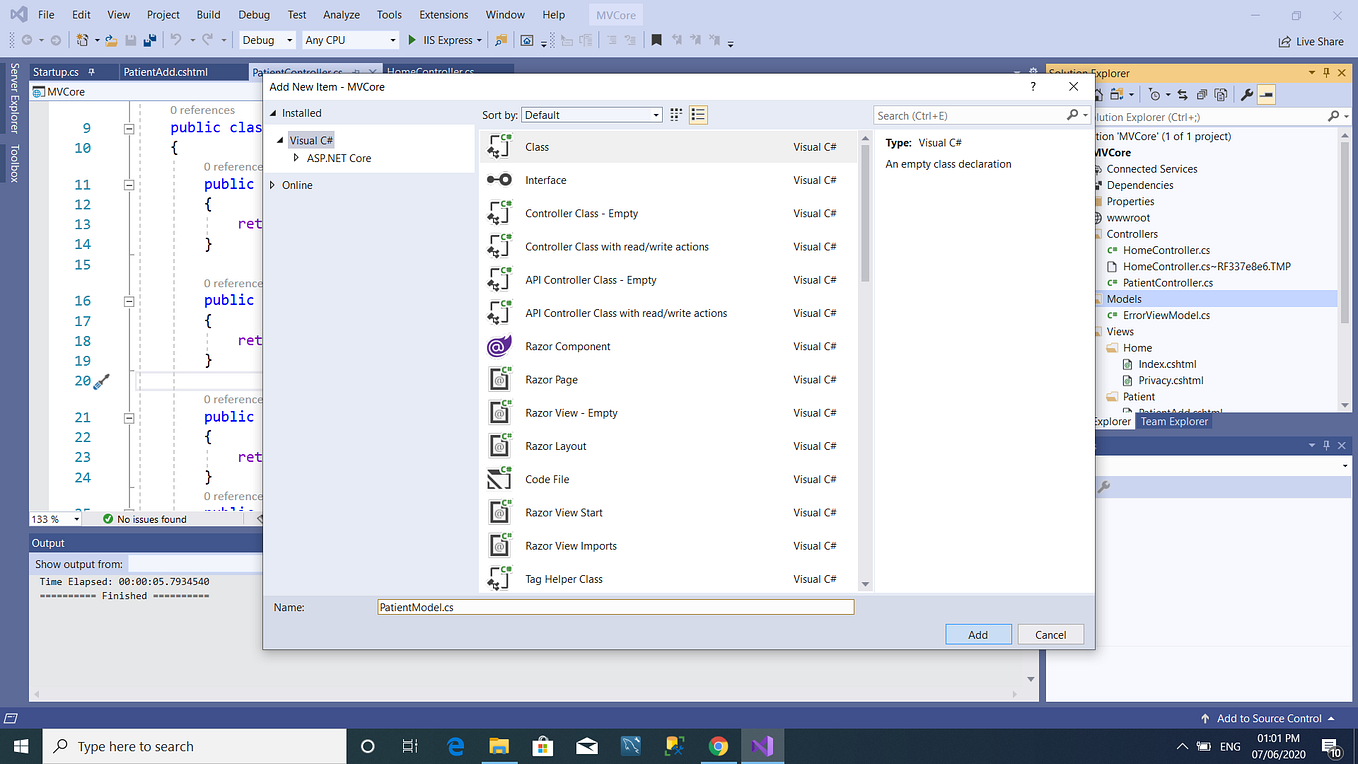Open the Debug menu
This screenshot has width=1358, height=764.
[254, 14]
